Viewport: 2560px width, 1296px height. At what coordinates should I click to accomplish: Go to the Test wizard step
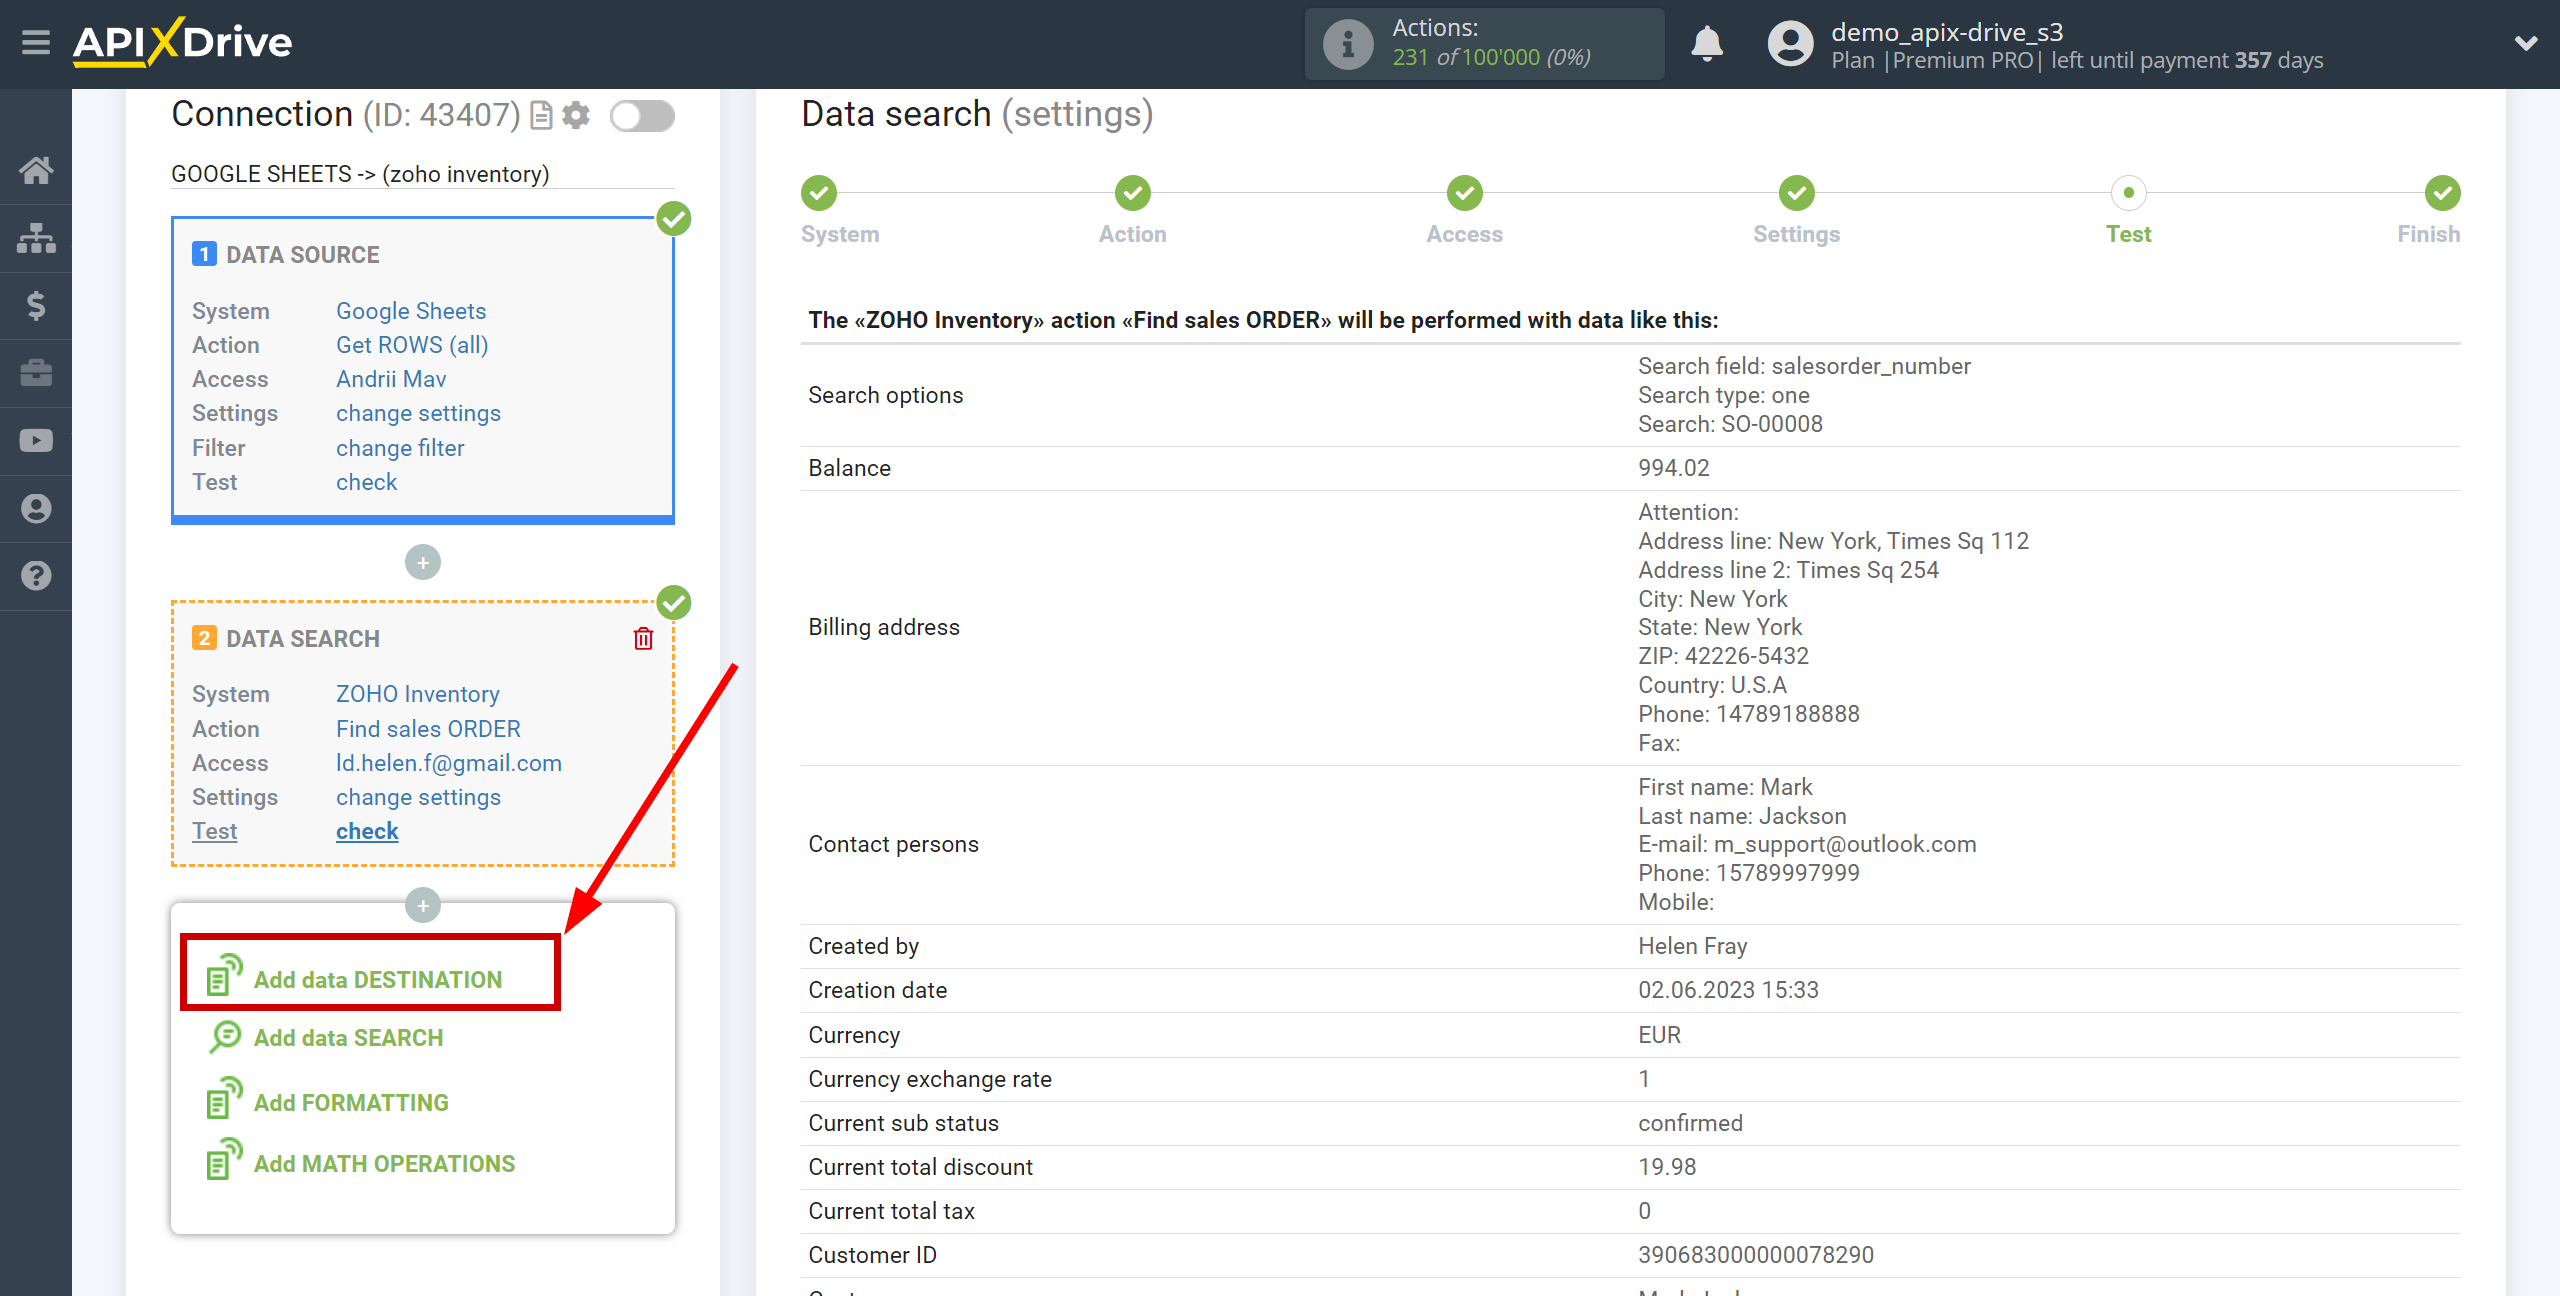[2128, 193]
